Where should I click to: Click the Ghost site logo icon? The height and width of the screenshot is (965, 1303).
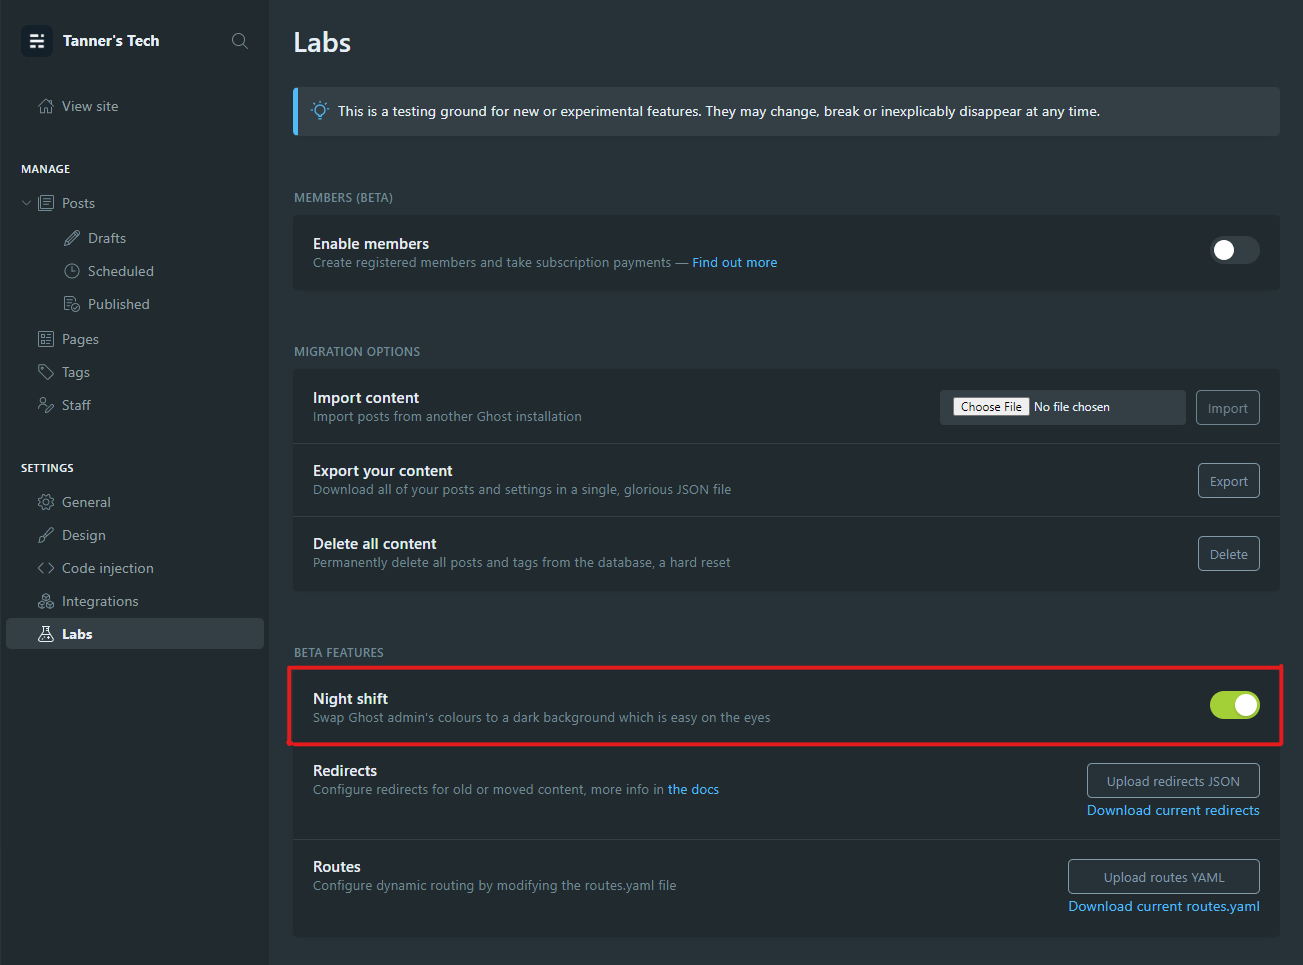tap(37, 41)
